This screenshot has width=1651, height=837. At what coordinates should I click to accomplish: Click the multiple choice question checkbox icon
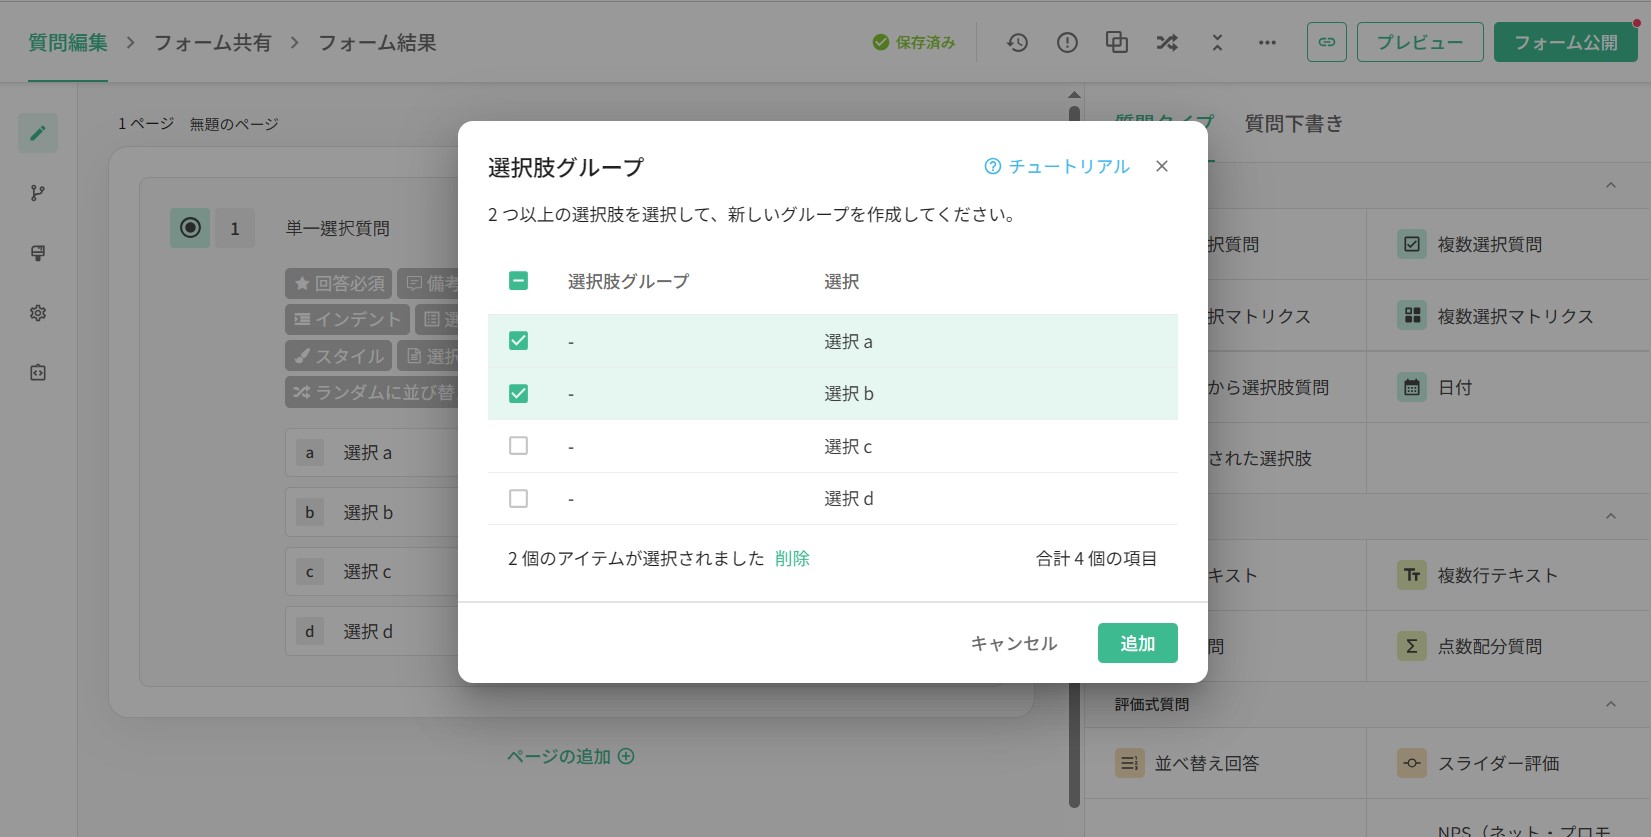[x=1412, y=244]
